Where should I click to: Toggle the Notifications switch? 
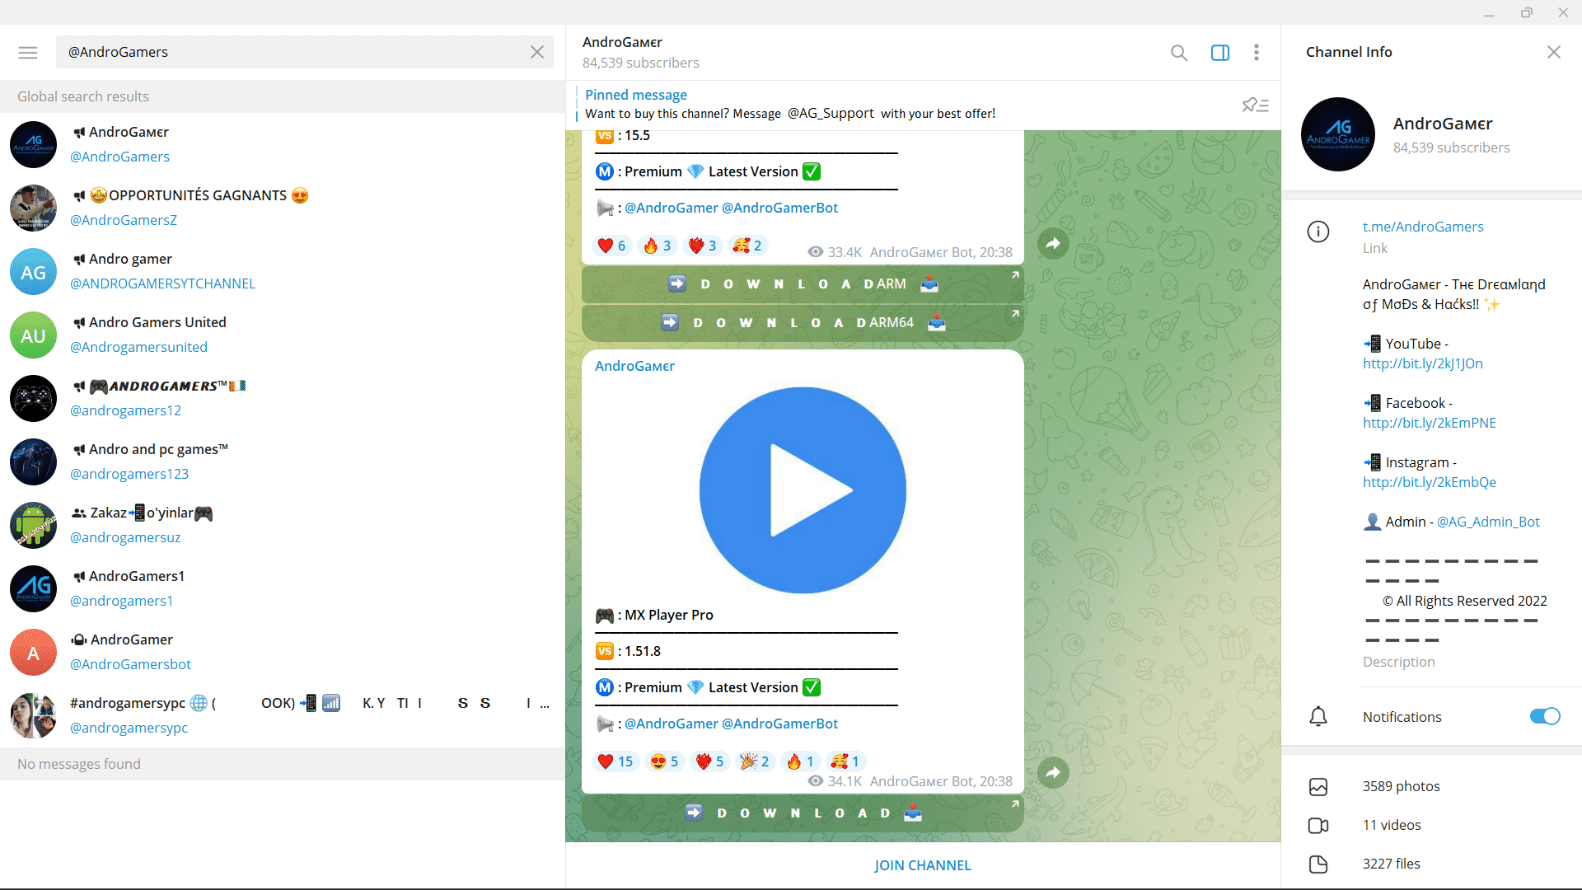pos(1545,716)
